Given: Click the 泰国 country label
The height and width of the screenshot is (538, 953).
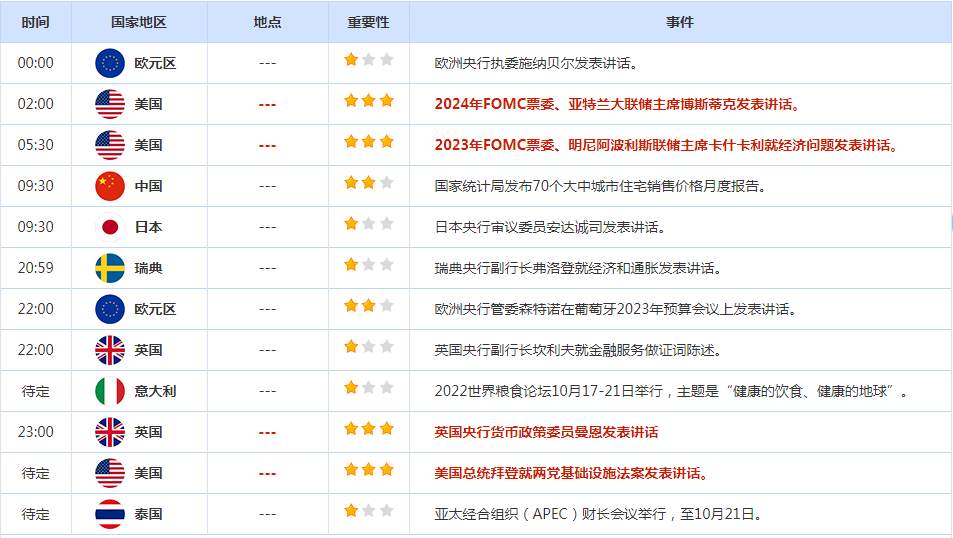Looking at the screenshot, I should pyautogui.click(x=148, y=514).
